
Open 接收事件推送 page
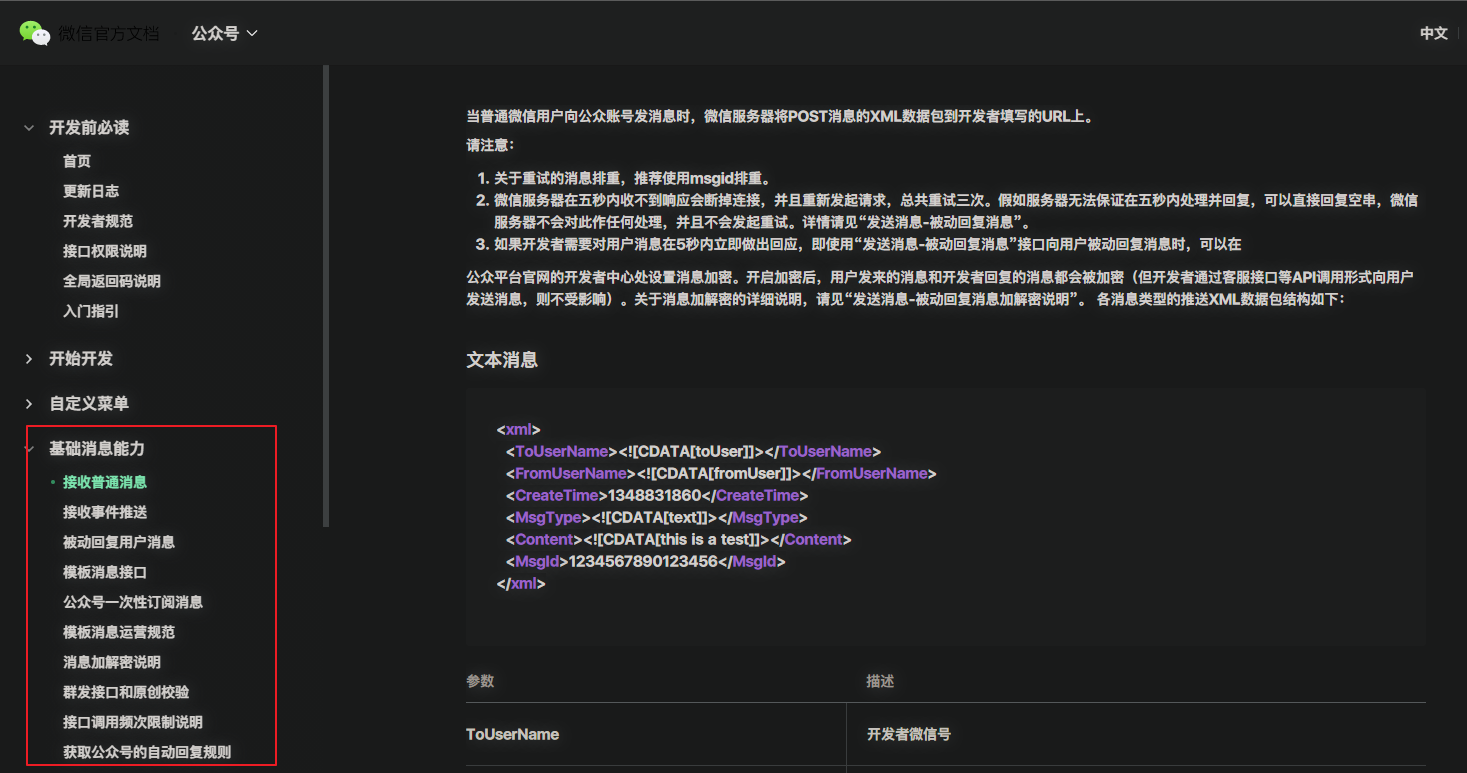pos(105,512)
